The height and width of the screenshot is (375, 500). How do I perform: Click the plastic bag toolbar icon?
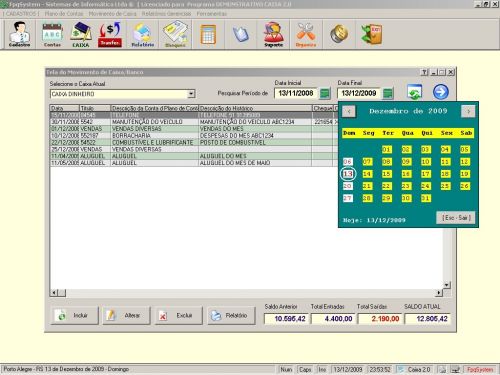(241, 34)
